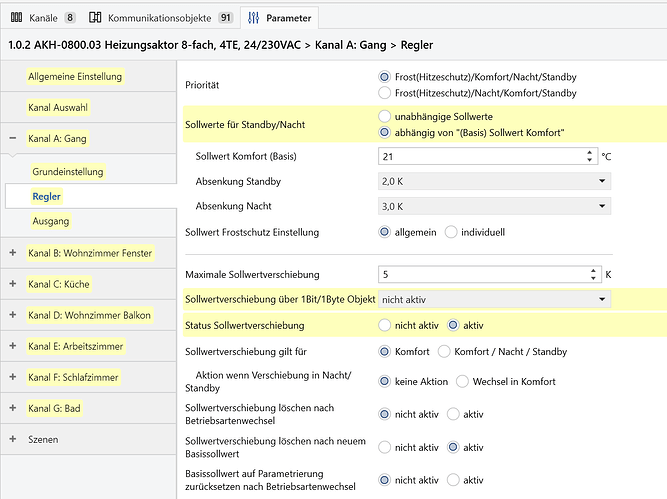Viewport: 667px width, 499px height.
Task: Set Status Sollwertverschiebung to nicht aktiv
Action: click(x=385, y=325)
